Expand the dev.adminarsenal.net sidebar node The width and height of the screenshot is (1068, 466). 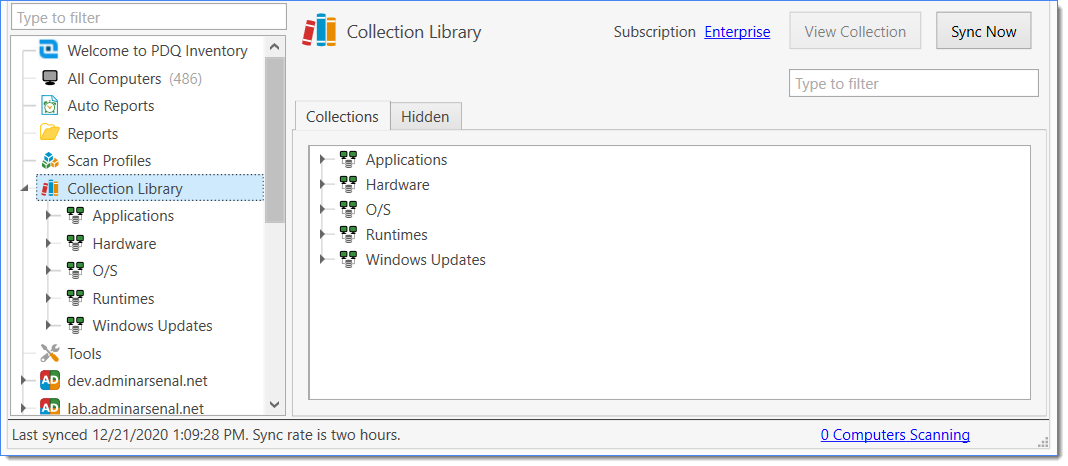click(x=23, y=381)
